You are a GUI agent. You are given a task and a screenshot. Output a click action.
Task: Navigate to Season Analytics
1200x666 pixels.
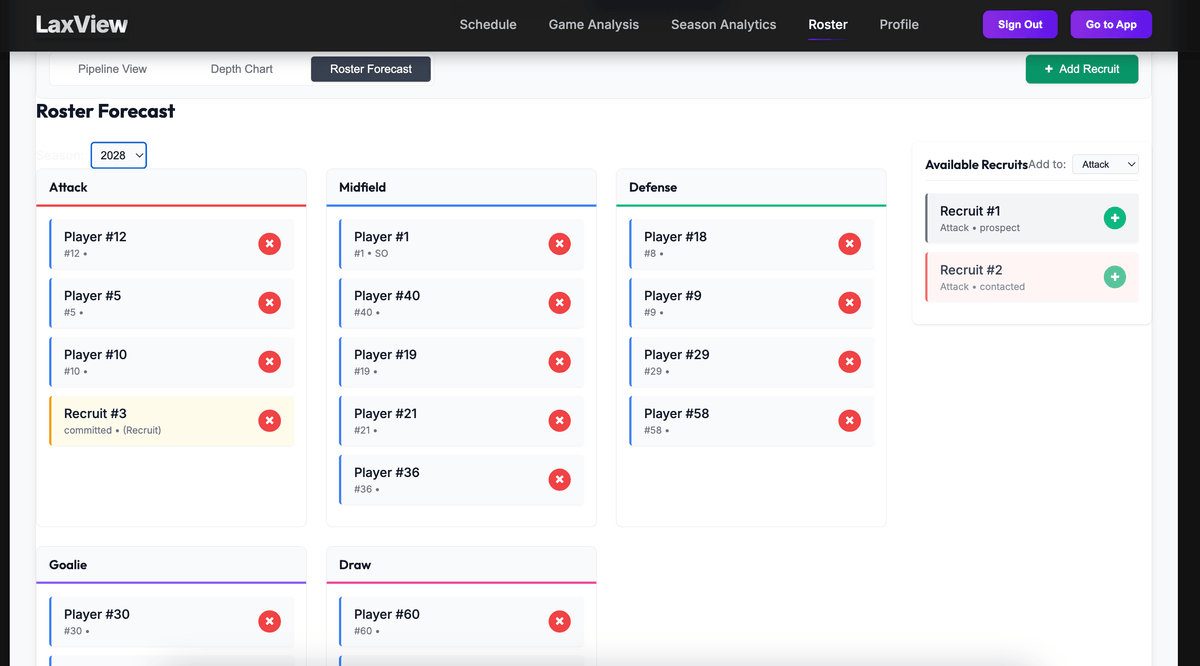(x=723, y=25)
